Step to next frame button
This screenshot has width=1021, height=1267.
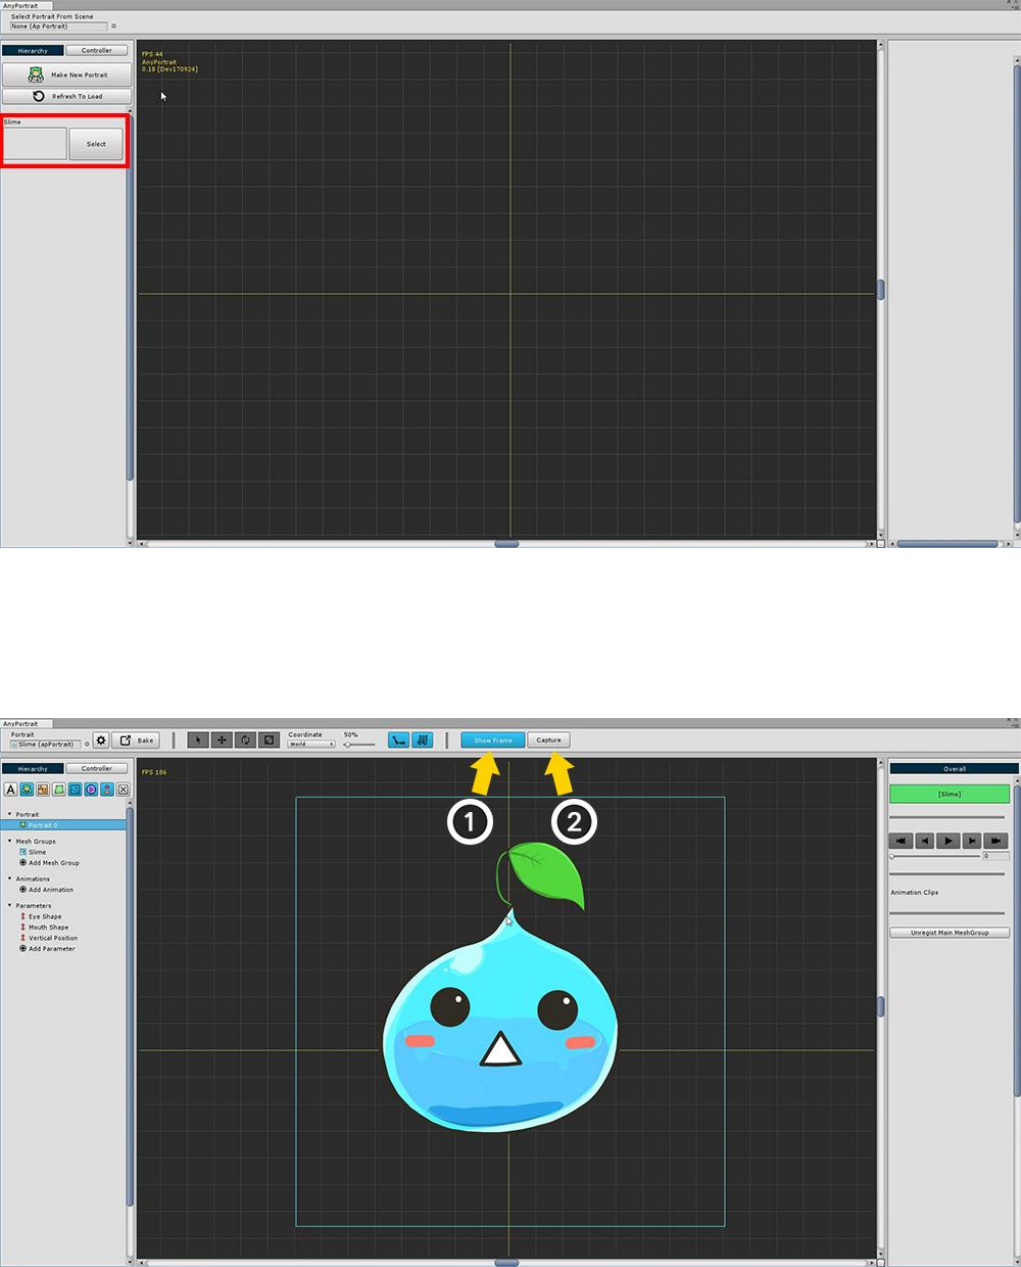pos(972,841)
